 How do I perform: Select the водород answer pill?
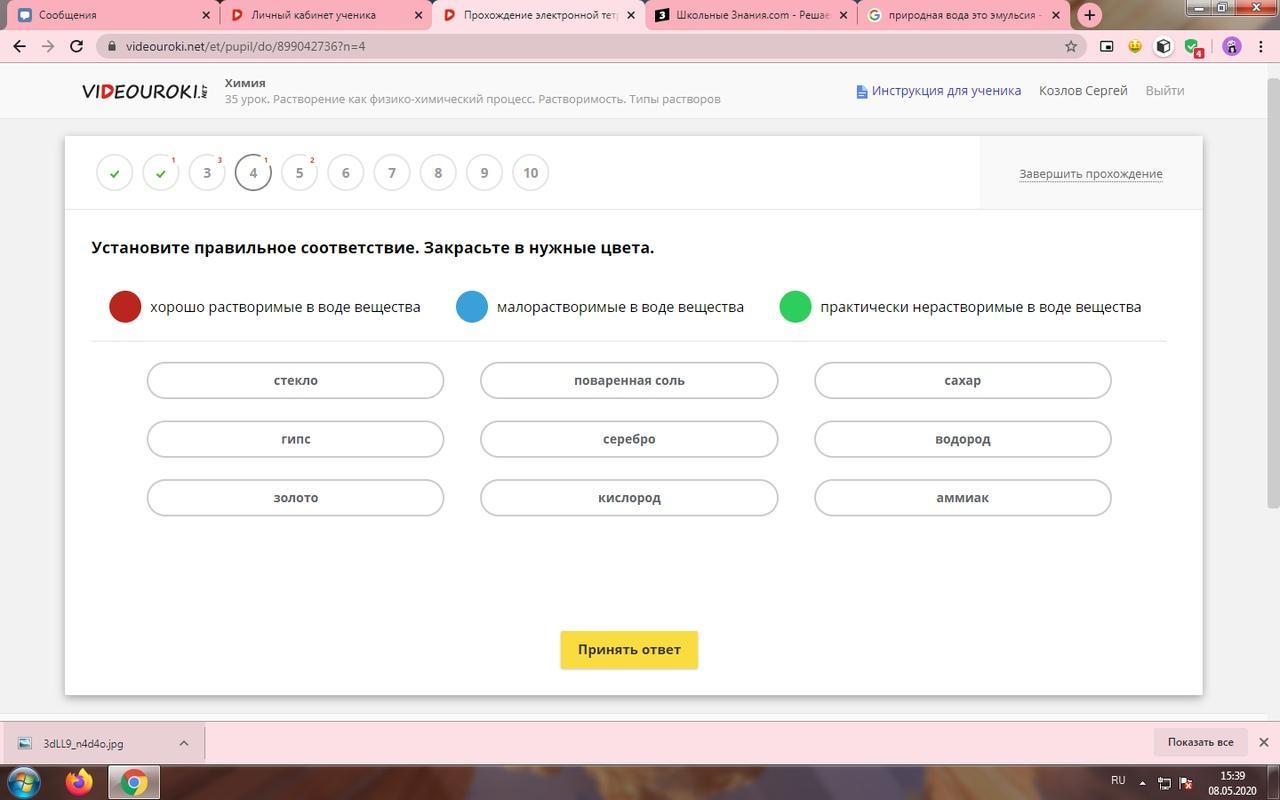point(963,439)
